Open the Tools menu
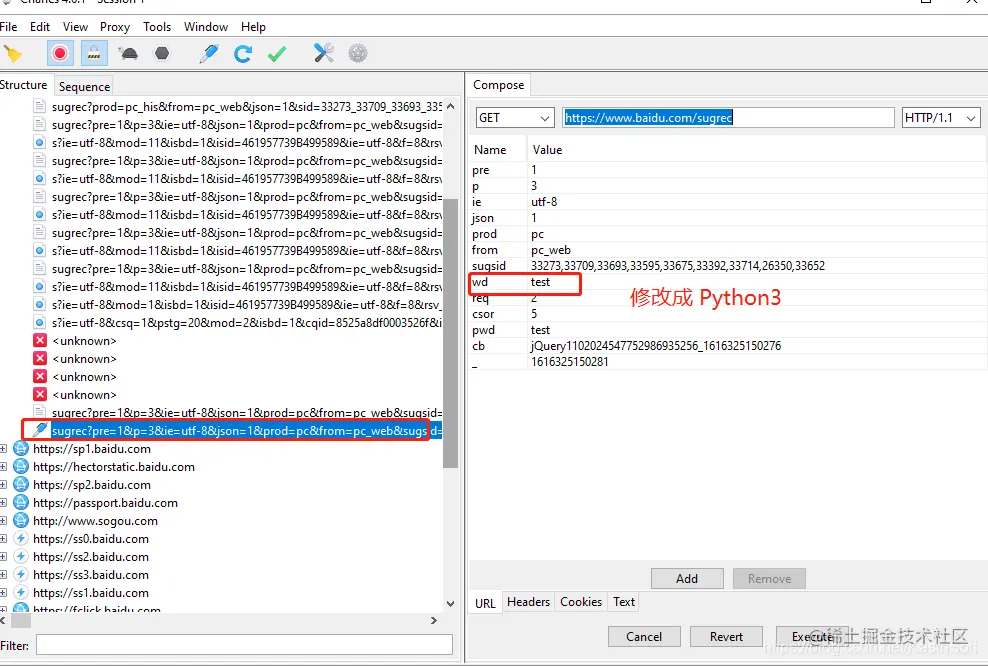The image size is (988, 666). click(x=157, y=26)
